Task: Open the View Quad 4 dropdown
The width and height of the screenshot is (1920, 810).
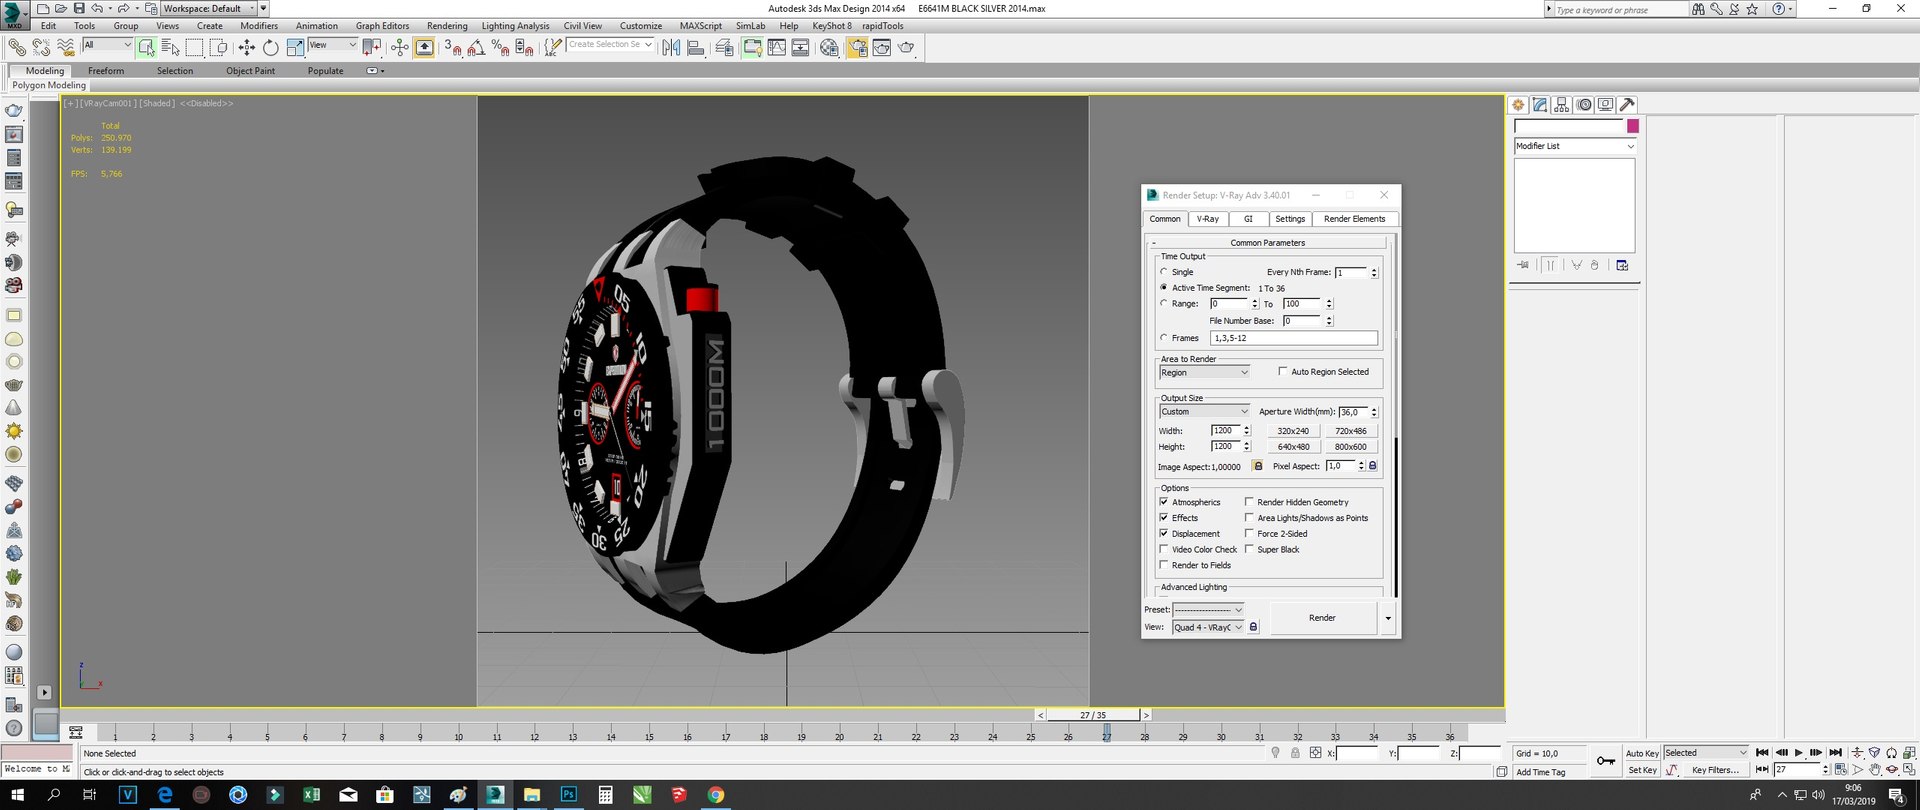Action: (x=1208, y=627)
